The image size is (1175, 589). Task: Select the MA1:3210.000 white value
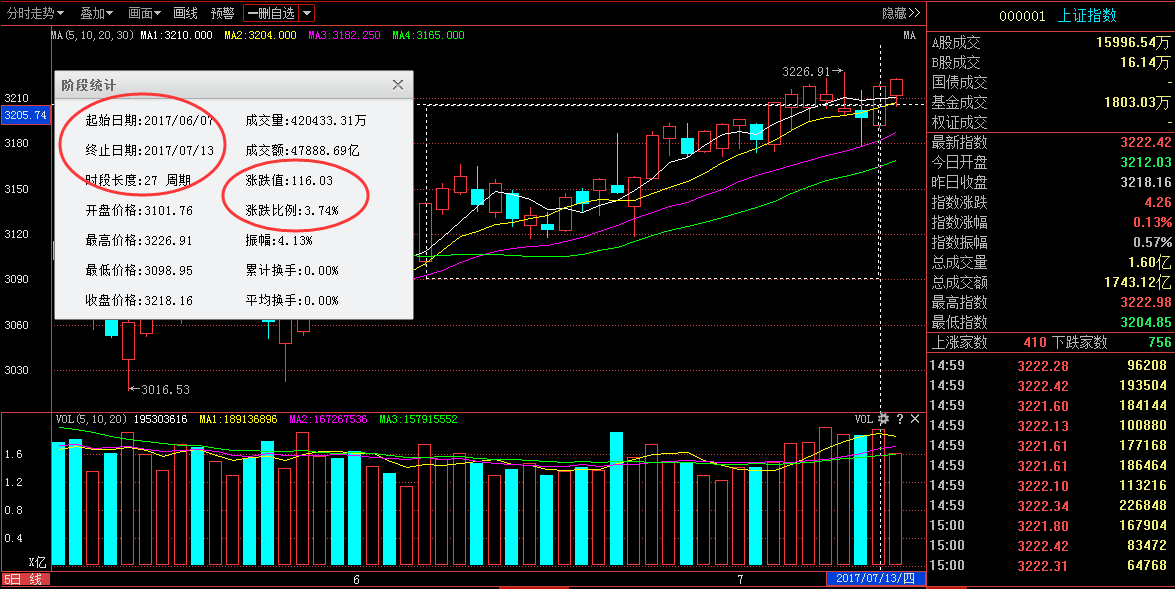[x=177, y=35]
